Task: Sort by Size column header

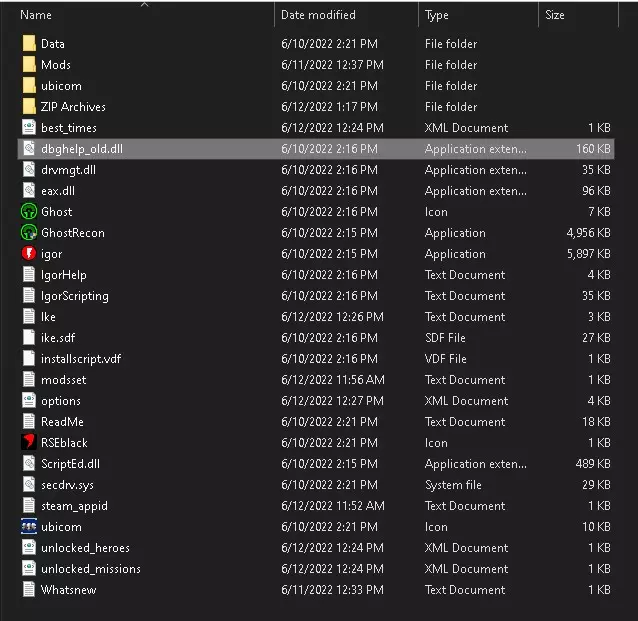Action: [555, 15]
